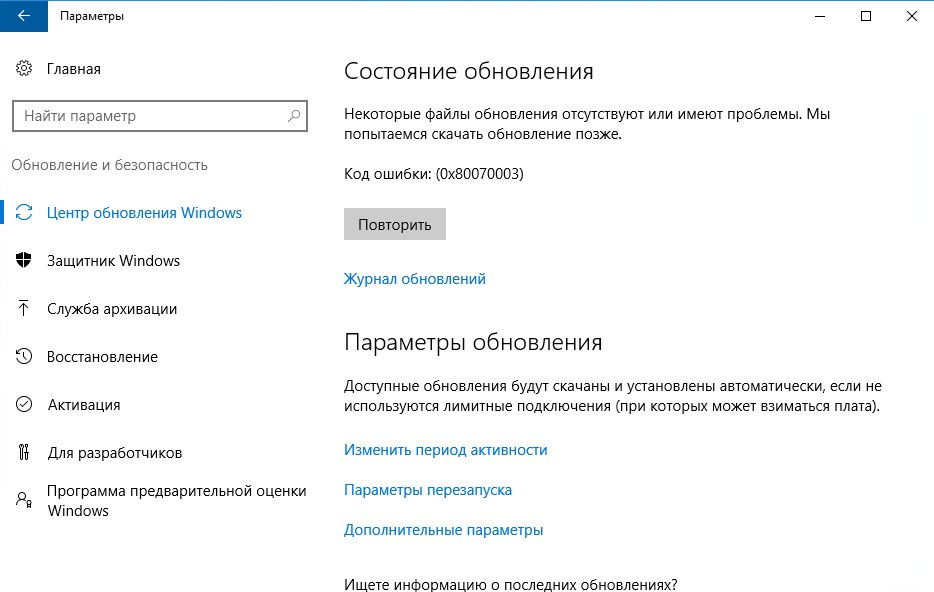The height and width of the screenshot is (592, 934).
Task: Click the Windows Update sync icon
Action: 24,213
